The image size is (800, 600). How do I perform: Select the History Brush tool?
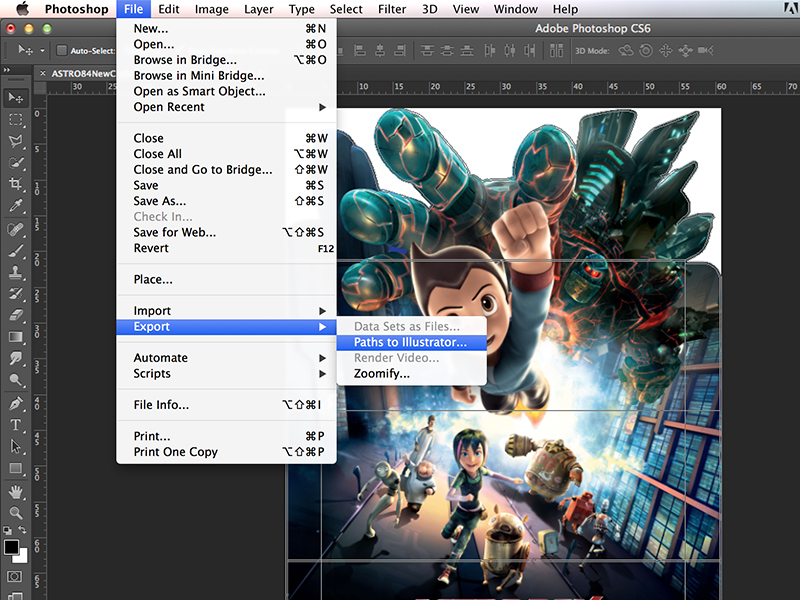pos(16,293)
